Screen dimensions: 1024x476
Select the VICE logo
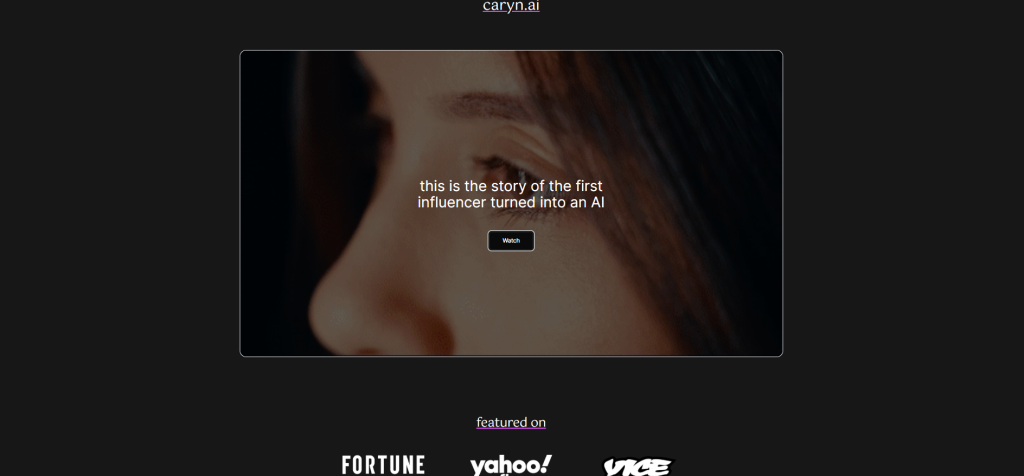[x=637, y=467]
